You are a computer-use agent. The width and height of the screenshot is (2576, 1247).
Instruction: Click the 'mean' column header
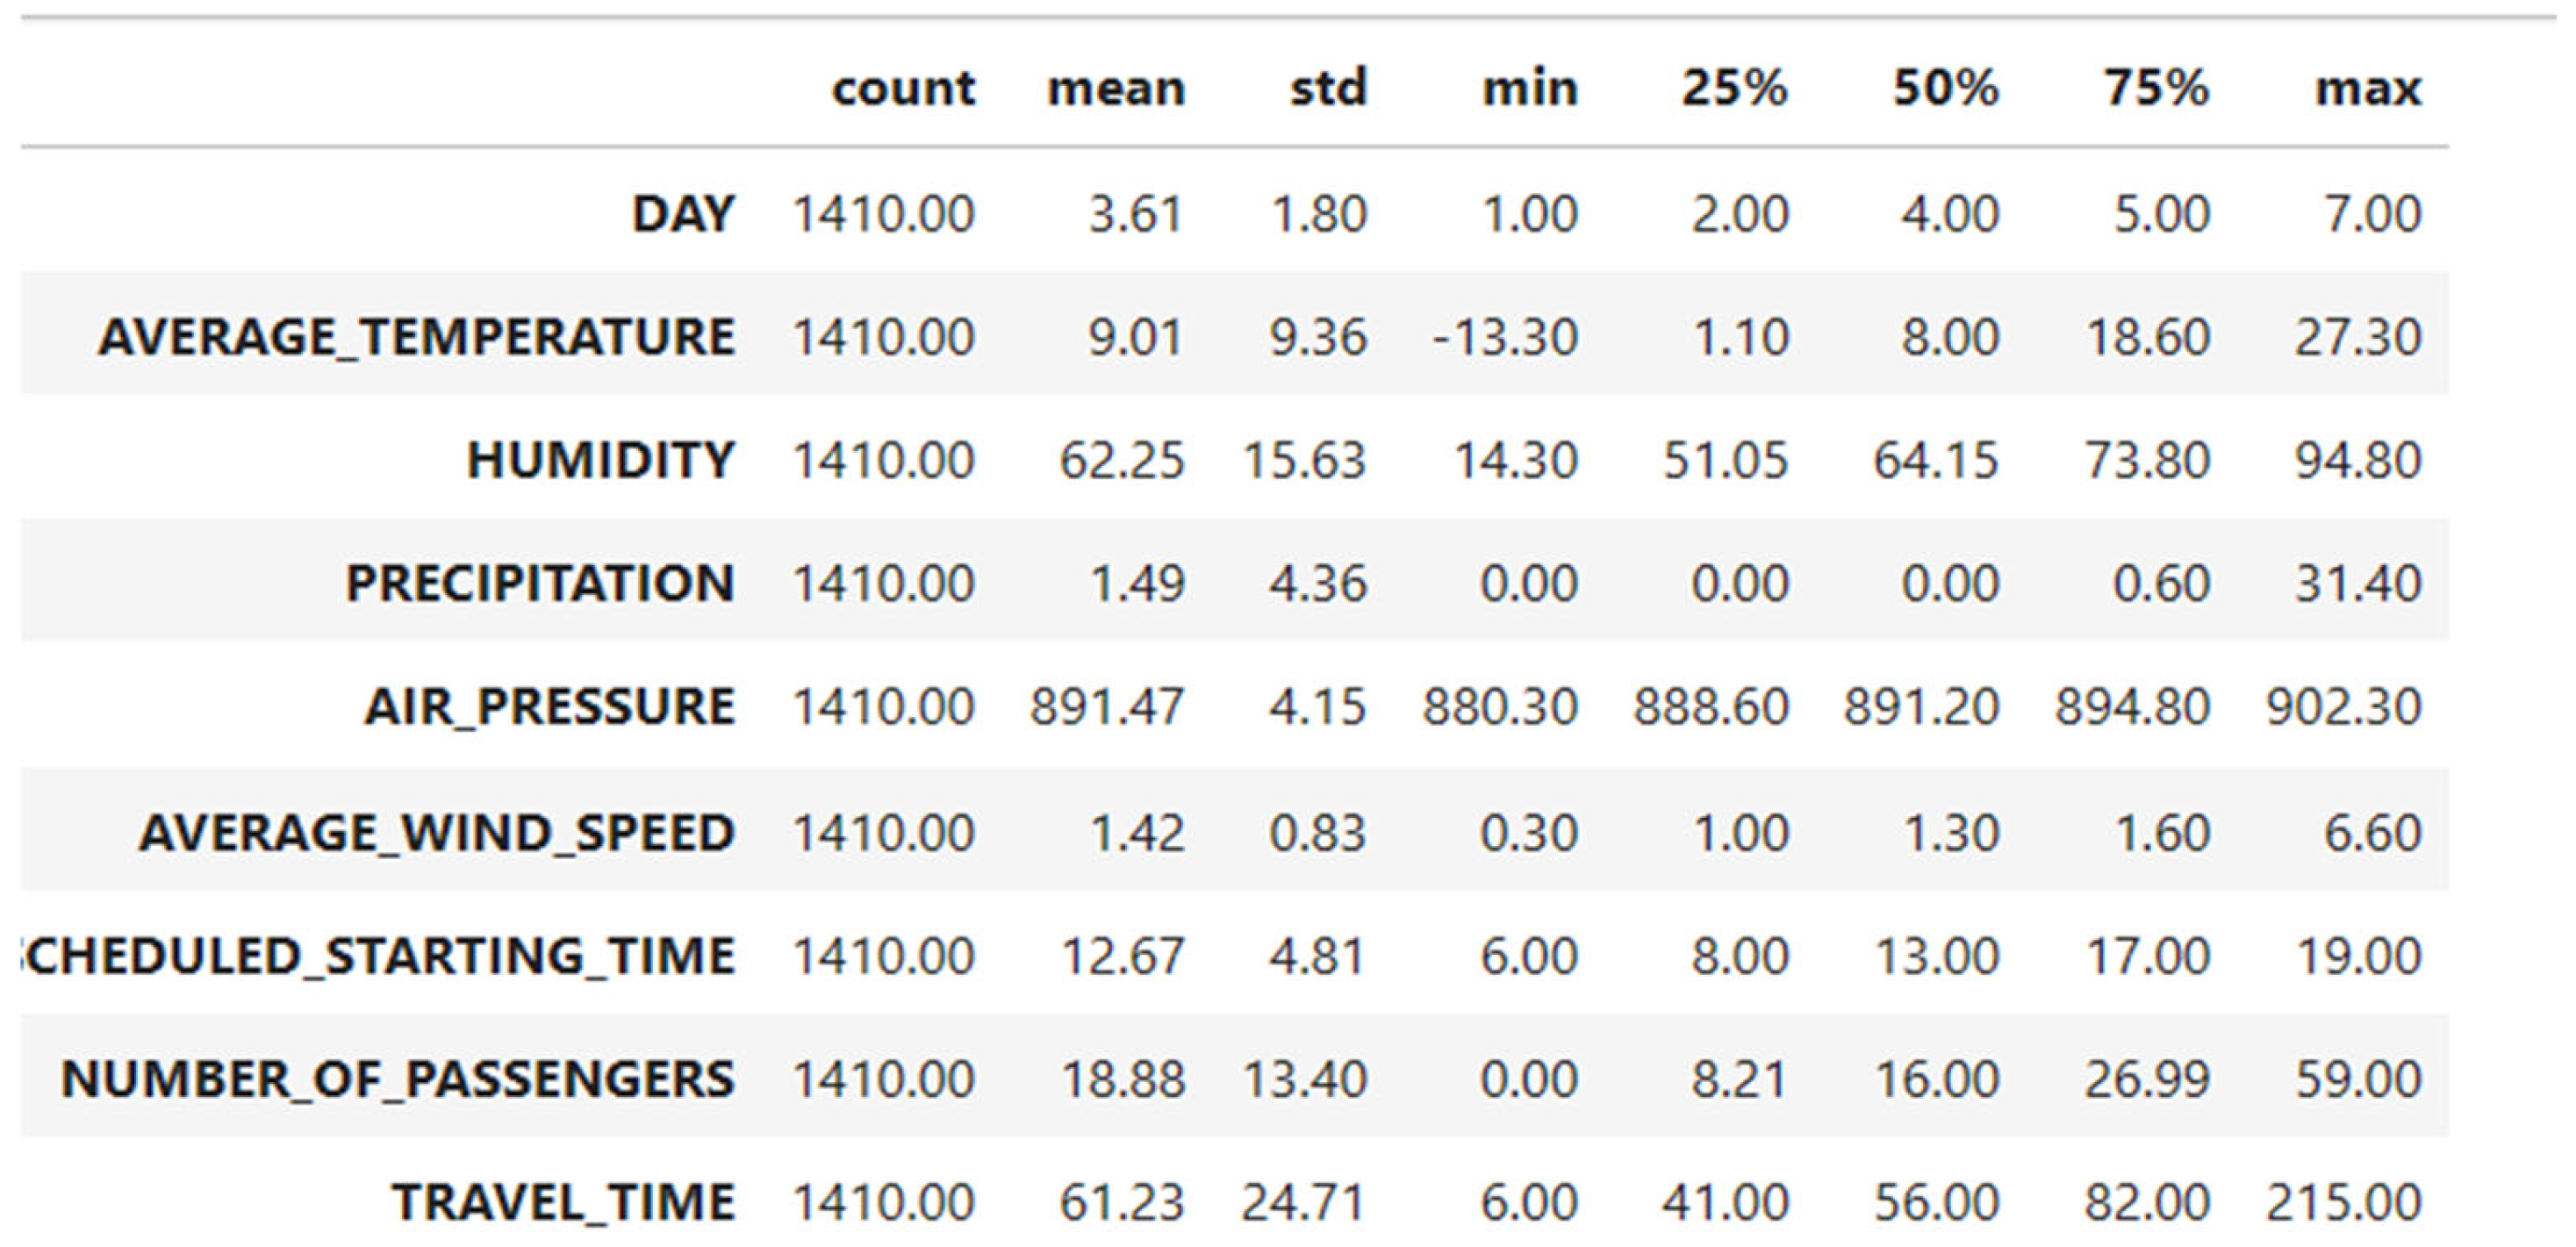click(1116, 88)
